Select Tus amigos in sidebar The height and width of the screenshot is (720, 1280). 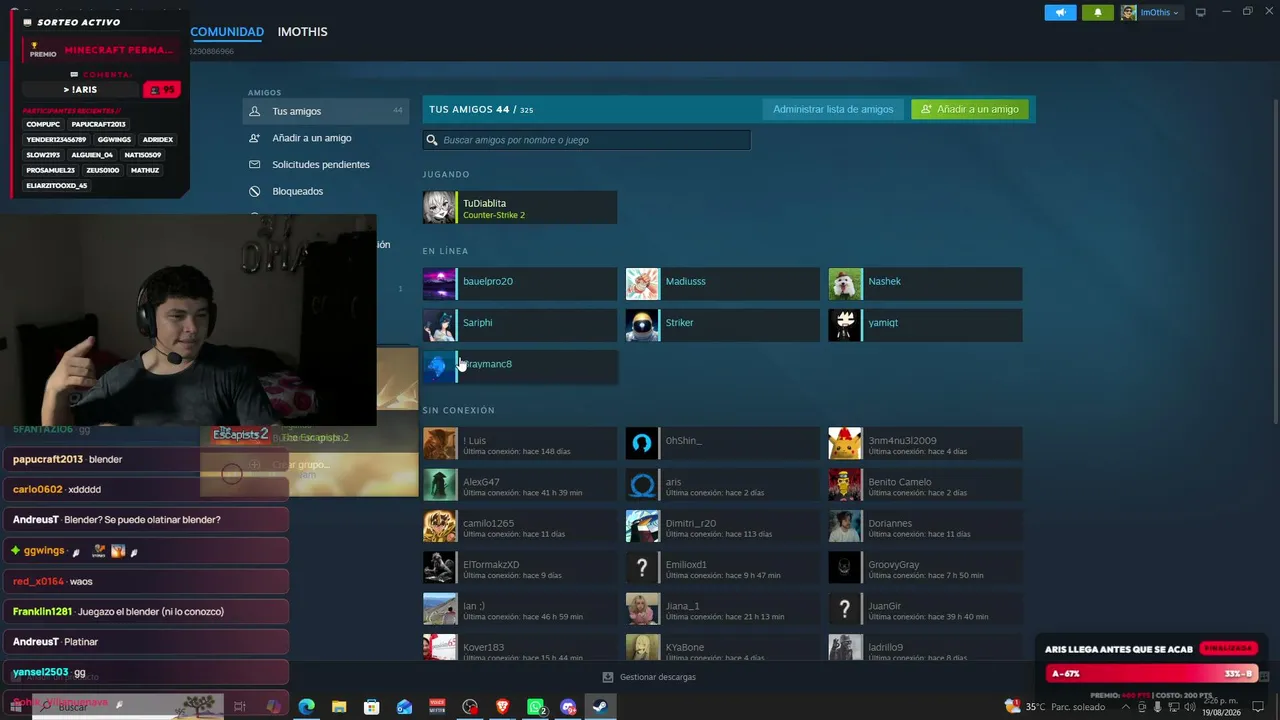325,111
